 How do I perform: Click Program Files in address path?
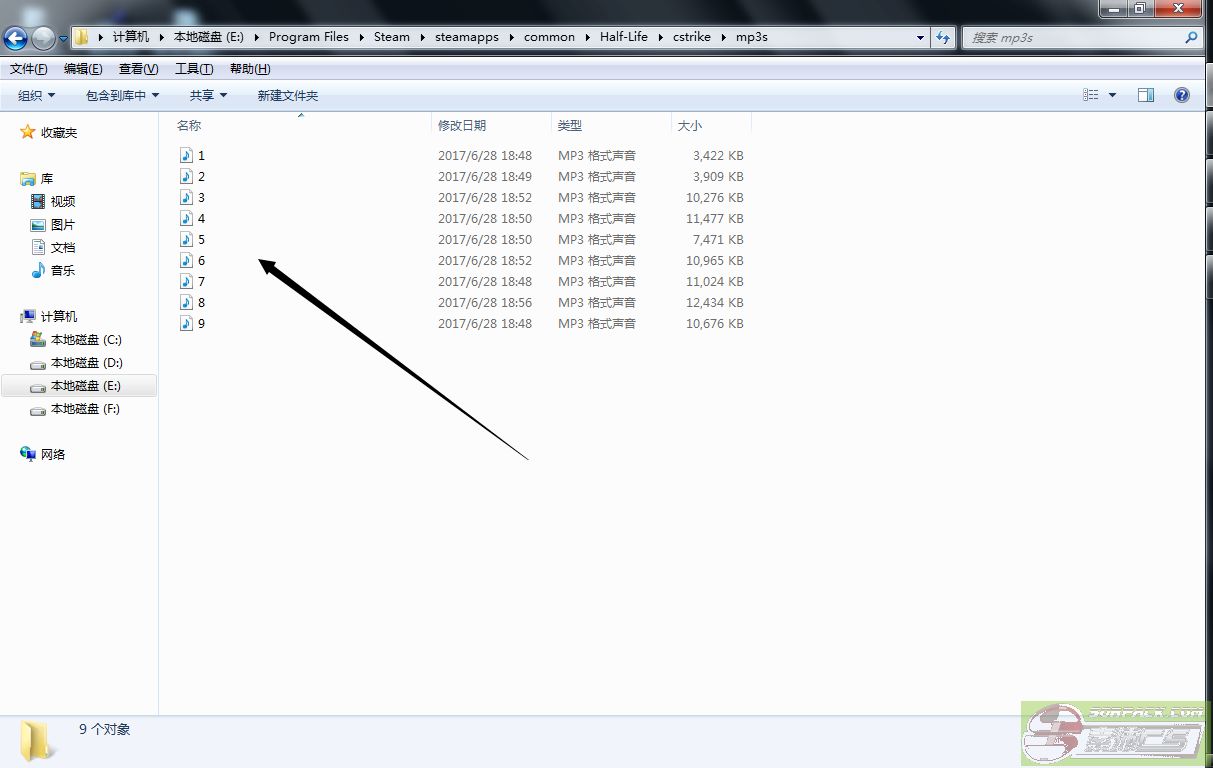[x=309, y=37]
